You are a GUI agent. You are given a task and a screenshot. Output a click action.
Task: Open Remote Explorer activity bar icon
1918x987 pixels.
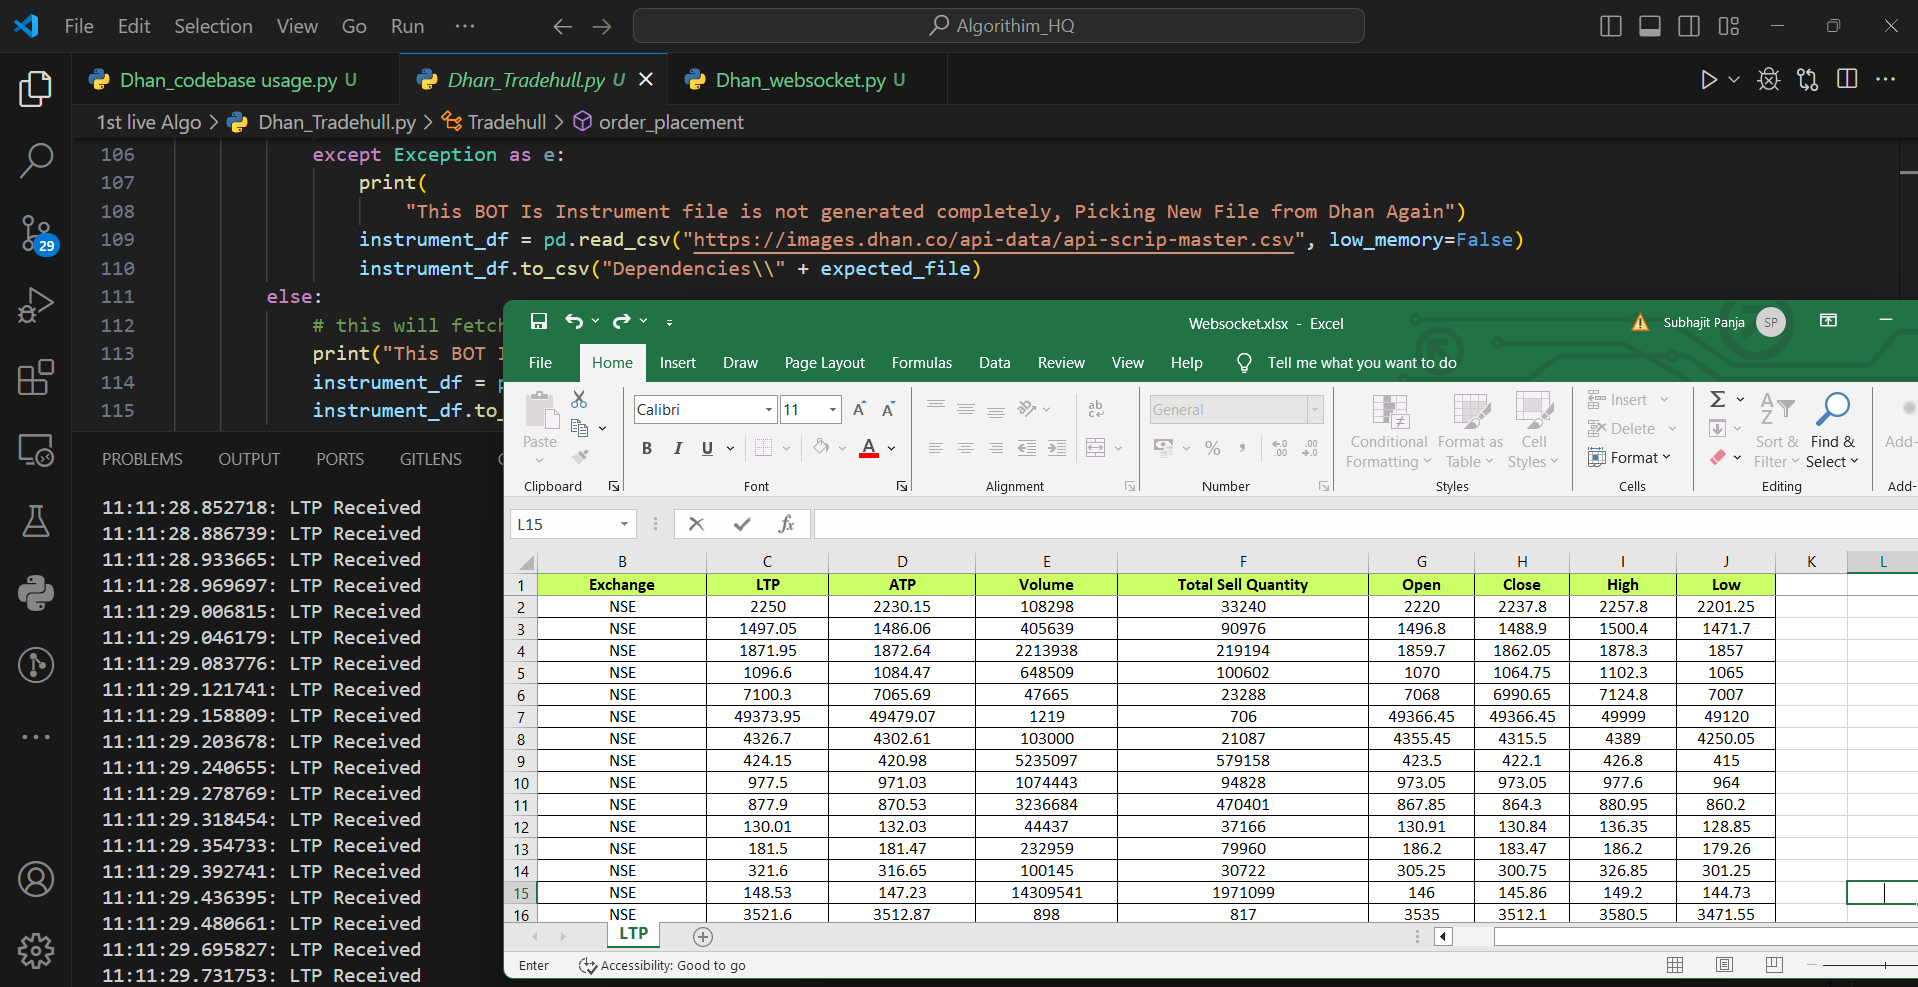tap(36, 450)
